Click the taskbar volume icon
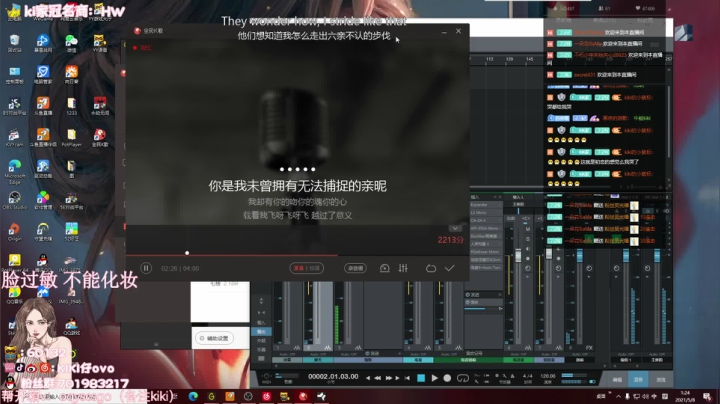720x404 pixels. (x=645, y=396)
